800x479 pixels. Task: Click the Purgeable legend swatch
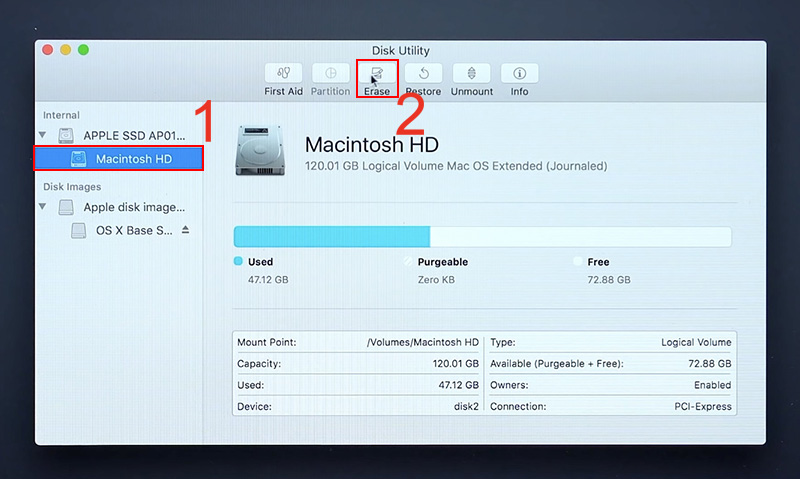408,261
